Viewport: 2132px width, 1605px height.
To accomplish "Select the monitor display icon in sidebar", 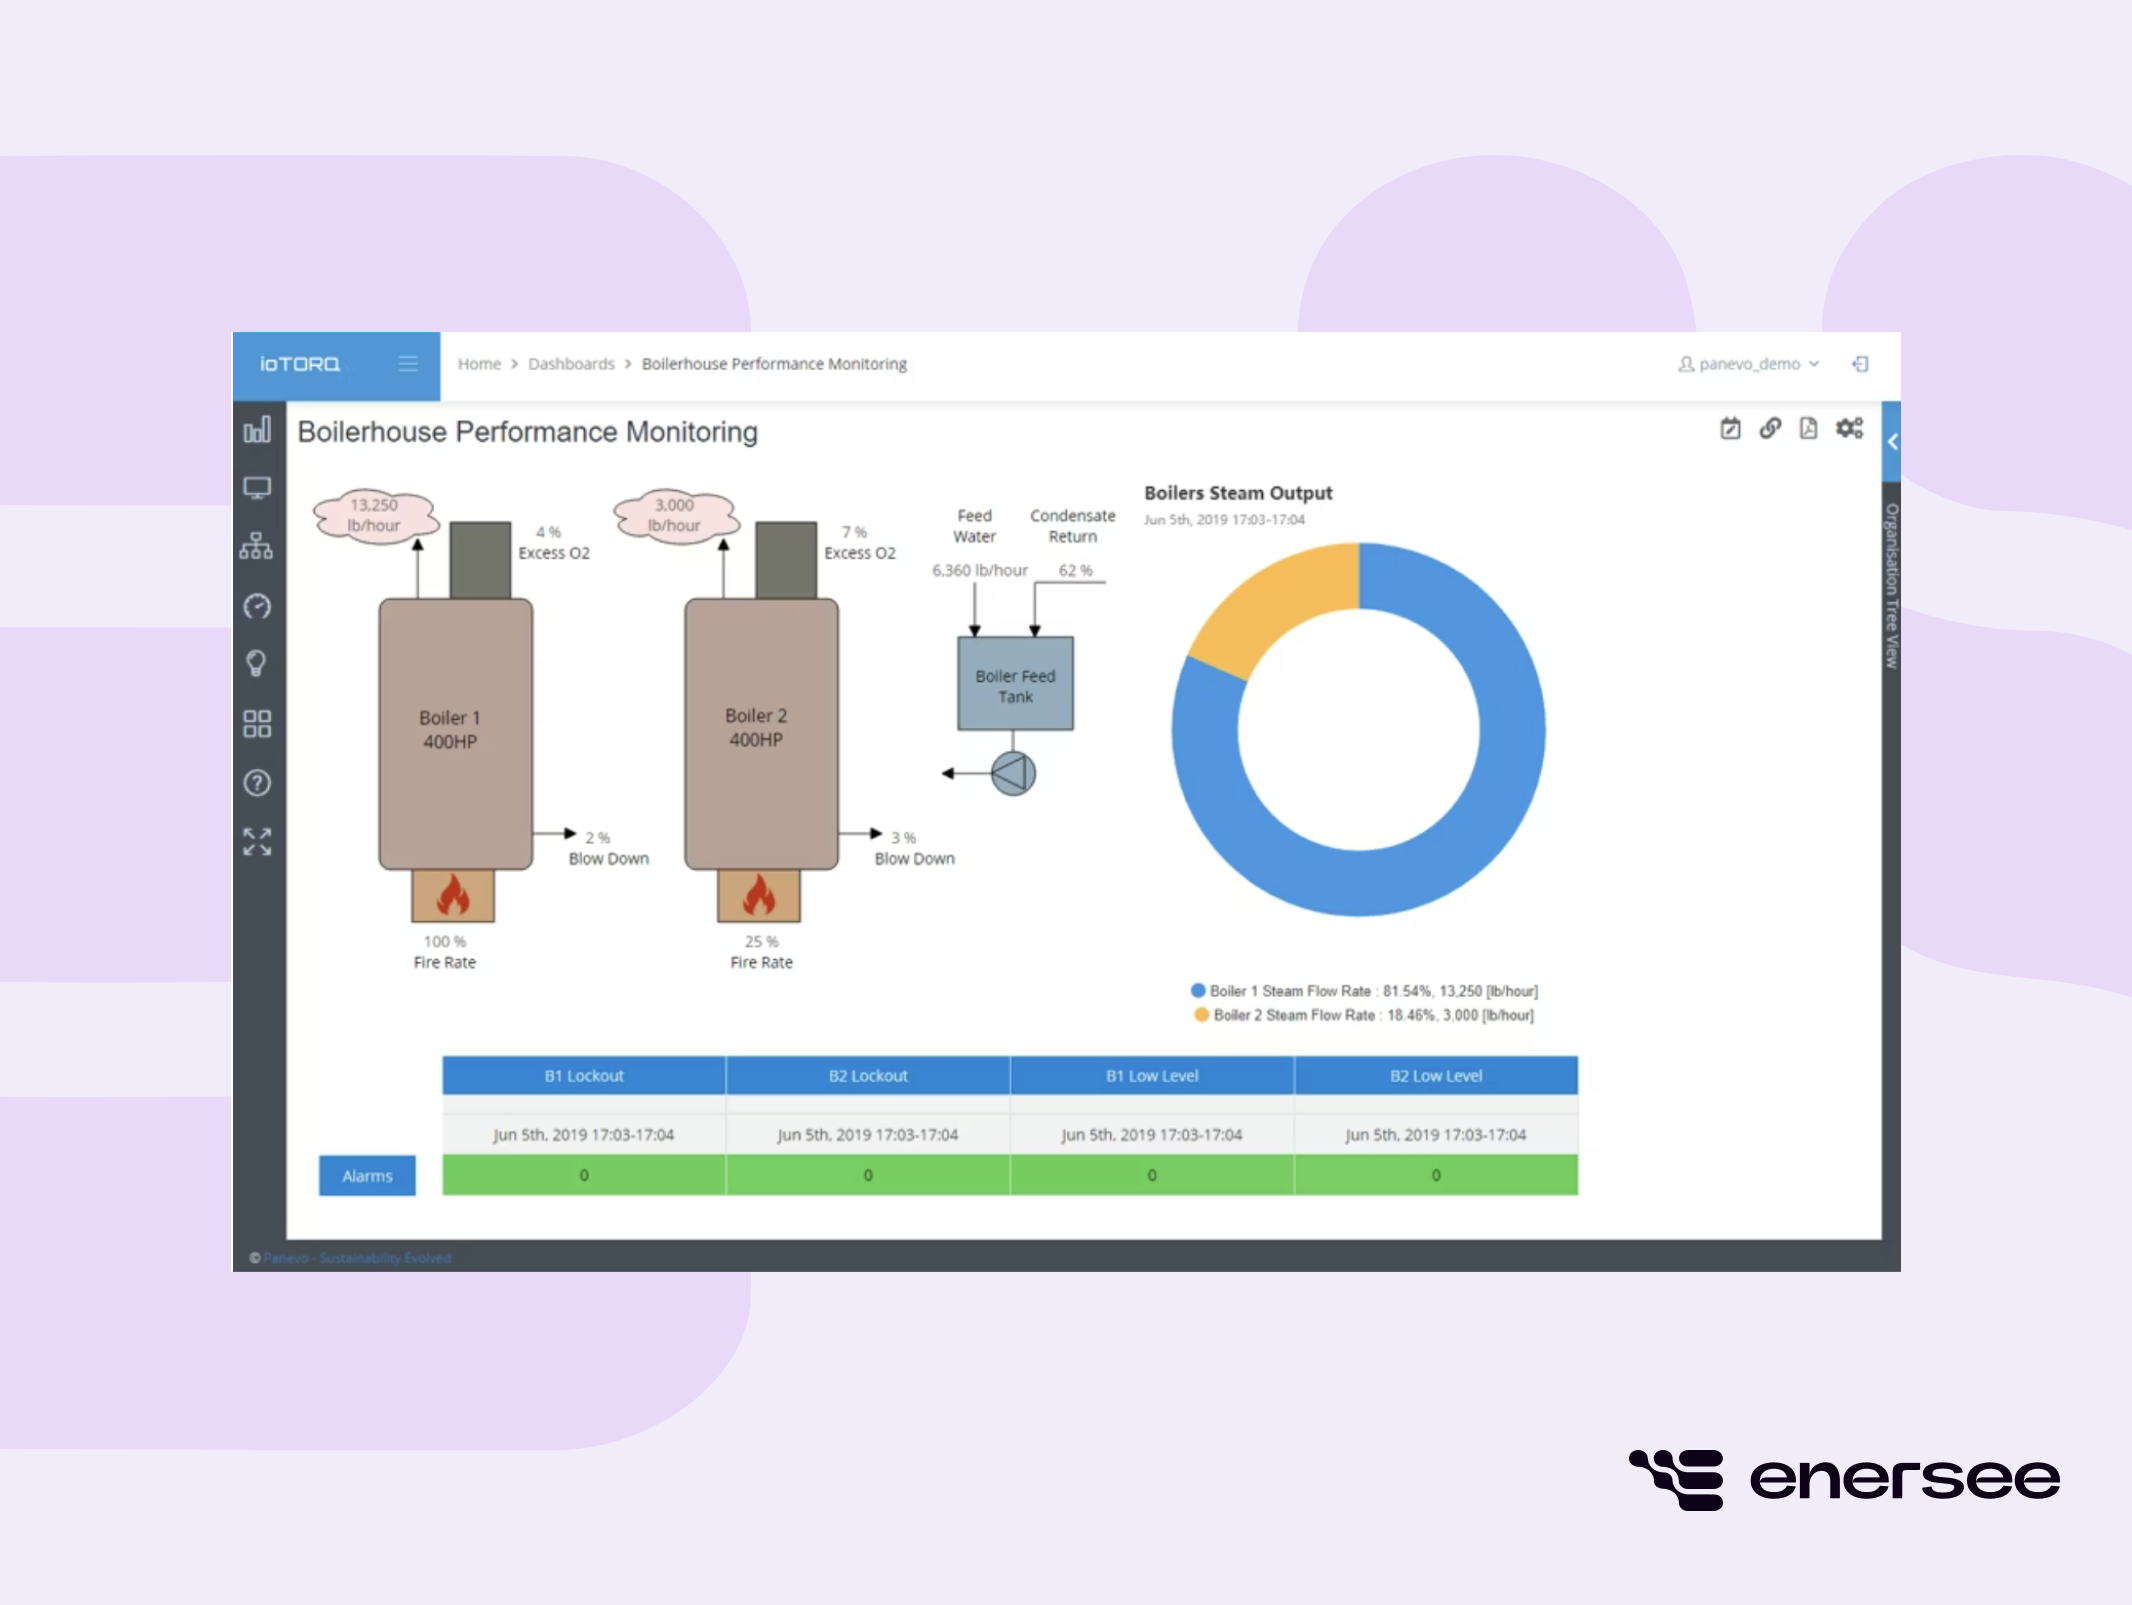I will [258, 488].
